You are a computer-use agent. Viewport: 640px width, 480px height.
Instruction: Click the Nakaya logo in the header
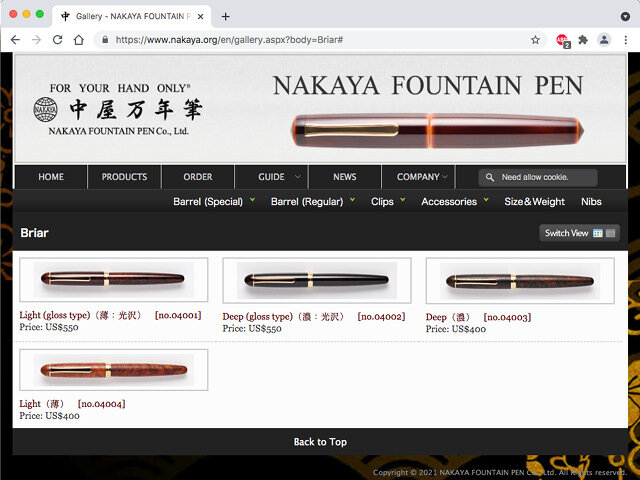tap(110, 109)
